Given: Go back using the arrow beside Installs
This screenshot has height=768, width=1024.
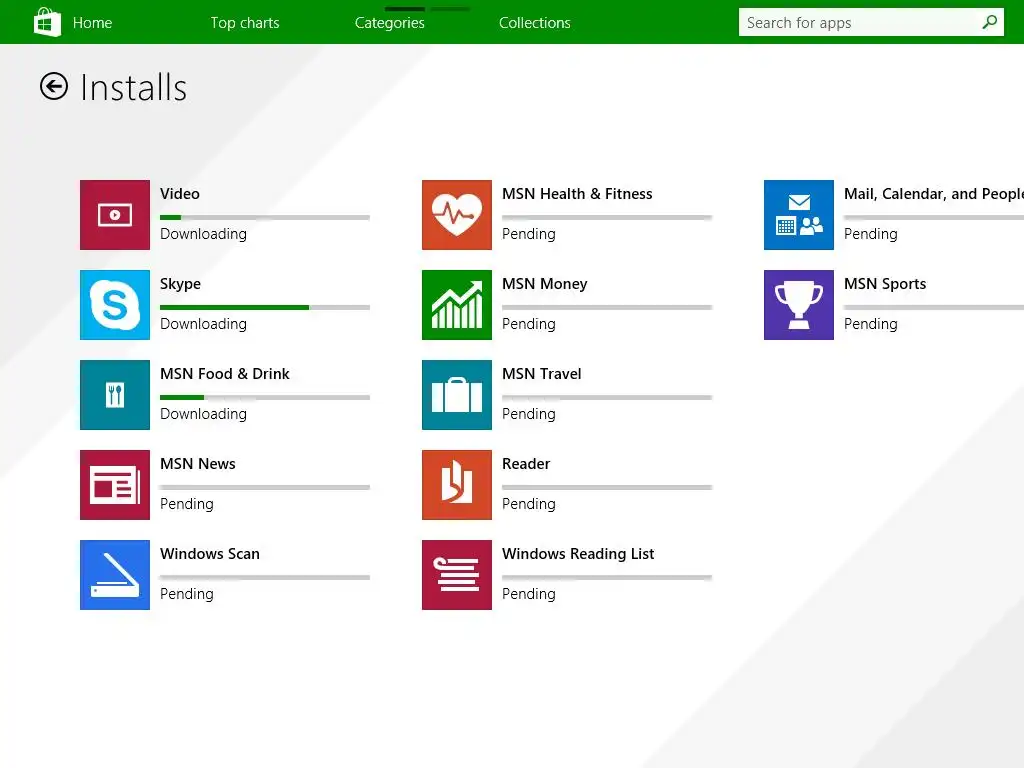Looking at the screenshot, I should click(54, 86).
